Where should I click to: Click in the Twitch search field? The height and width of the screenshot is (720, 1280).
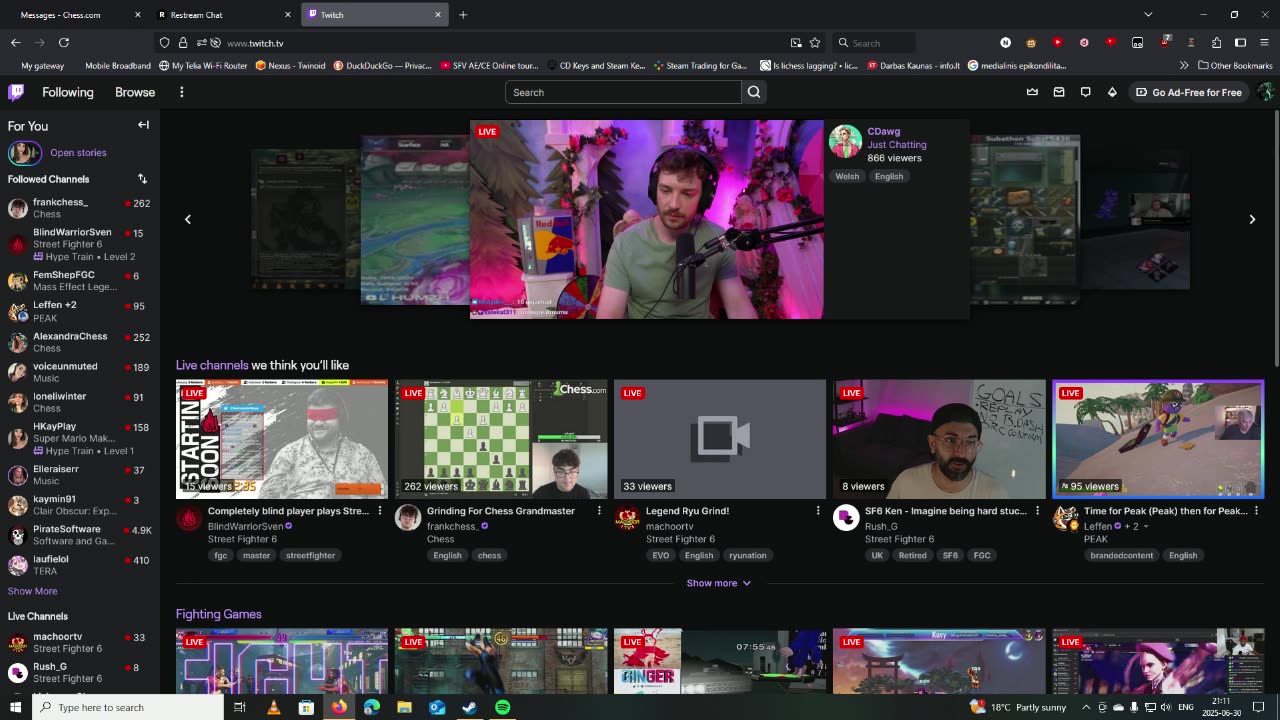[x=623, y=92]
